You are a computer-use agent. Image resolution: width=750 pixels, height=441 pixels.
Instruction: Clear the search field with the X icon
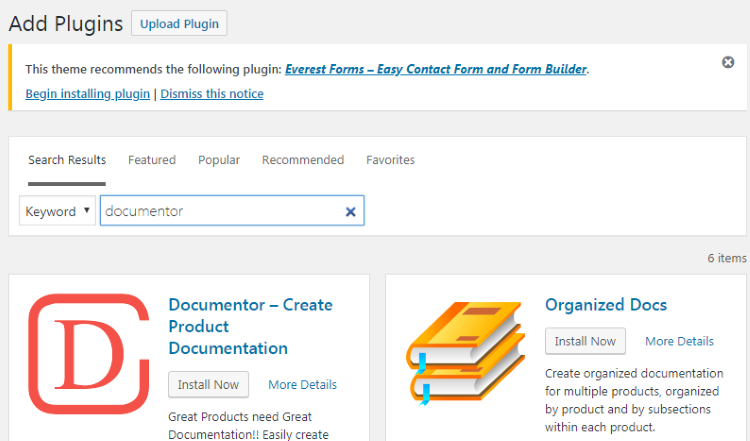click(x=351, y=211)
